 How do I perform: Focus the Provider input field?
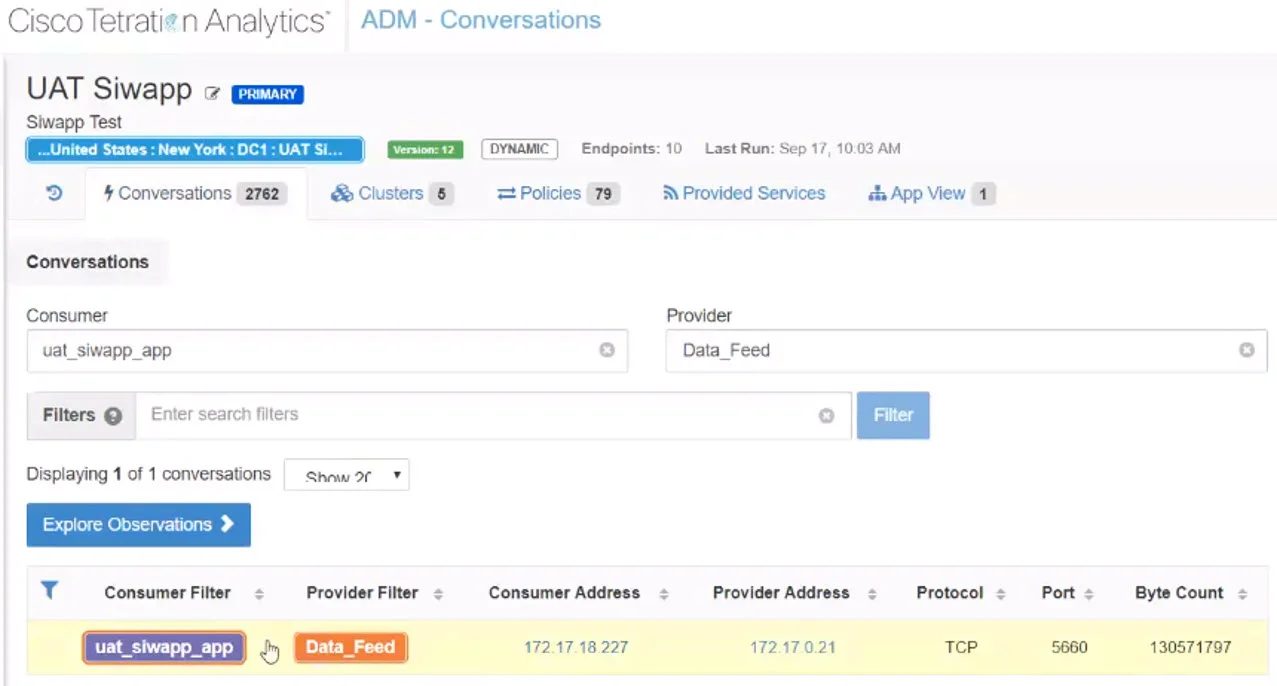click(x=967, y=350)
